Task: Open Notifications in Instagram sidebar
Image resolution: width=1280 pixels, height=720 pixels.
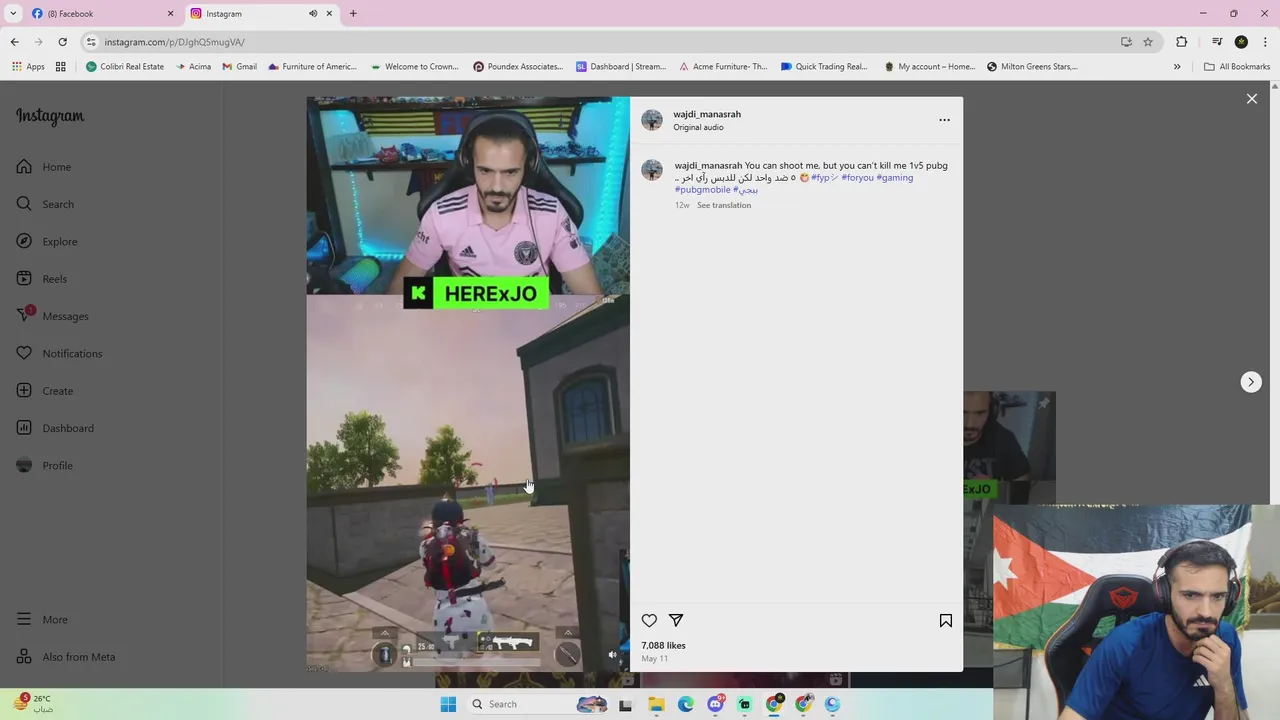Action: [x=72, y=354]
